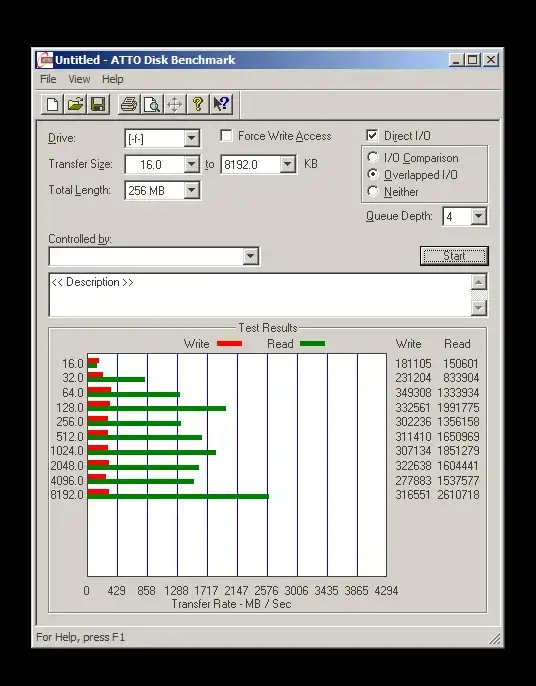The height and width of the screenshot is (686, 536).
Task: Open the File menu
Action: point(48,79)
